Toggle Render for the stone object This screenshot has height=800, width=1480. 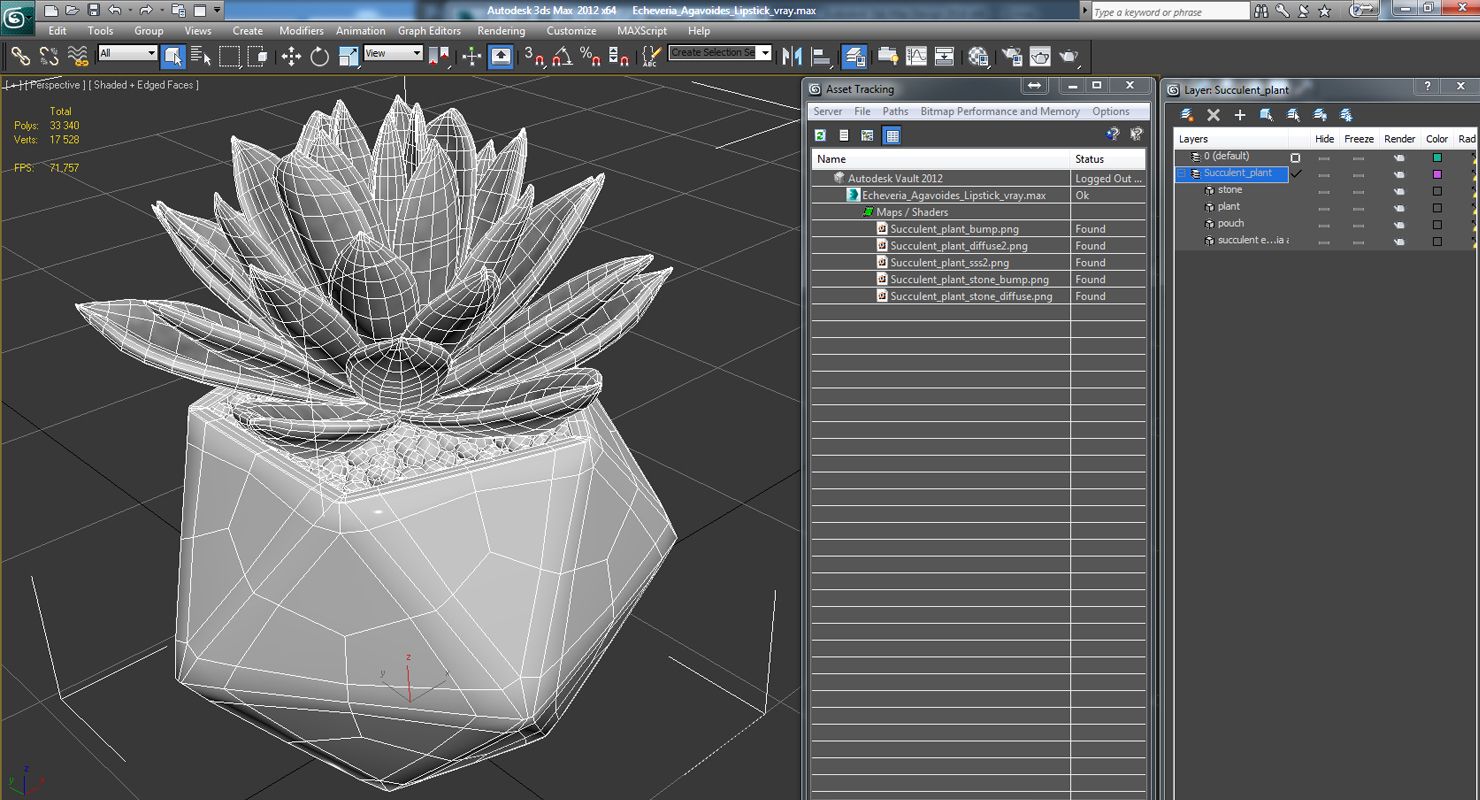[1399, 191]
